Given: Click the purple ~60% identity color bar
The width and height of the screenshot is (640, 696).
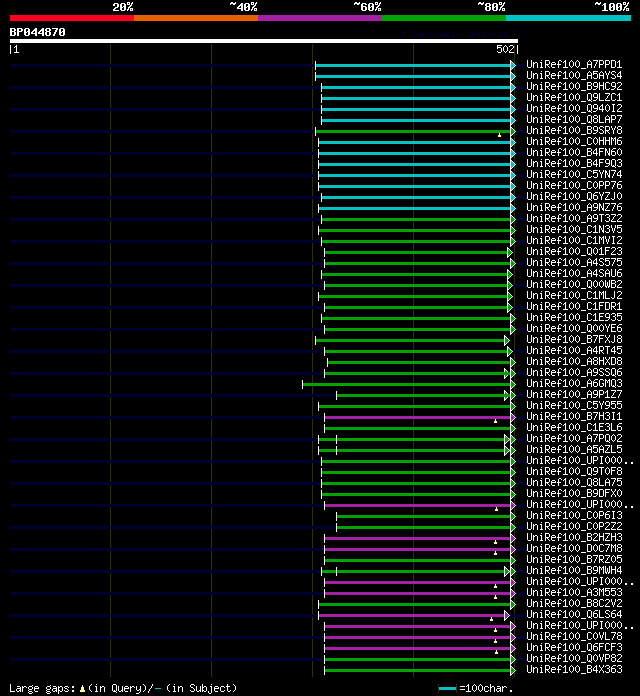Looking at the screenshot, I should tap(320, 18).
